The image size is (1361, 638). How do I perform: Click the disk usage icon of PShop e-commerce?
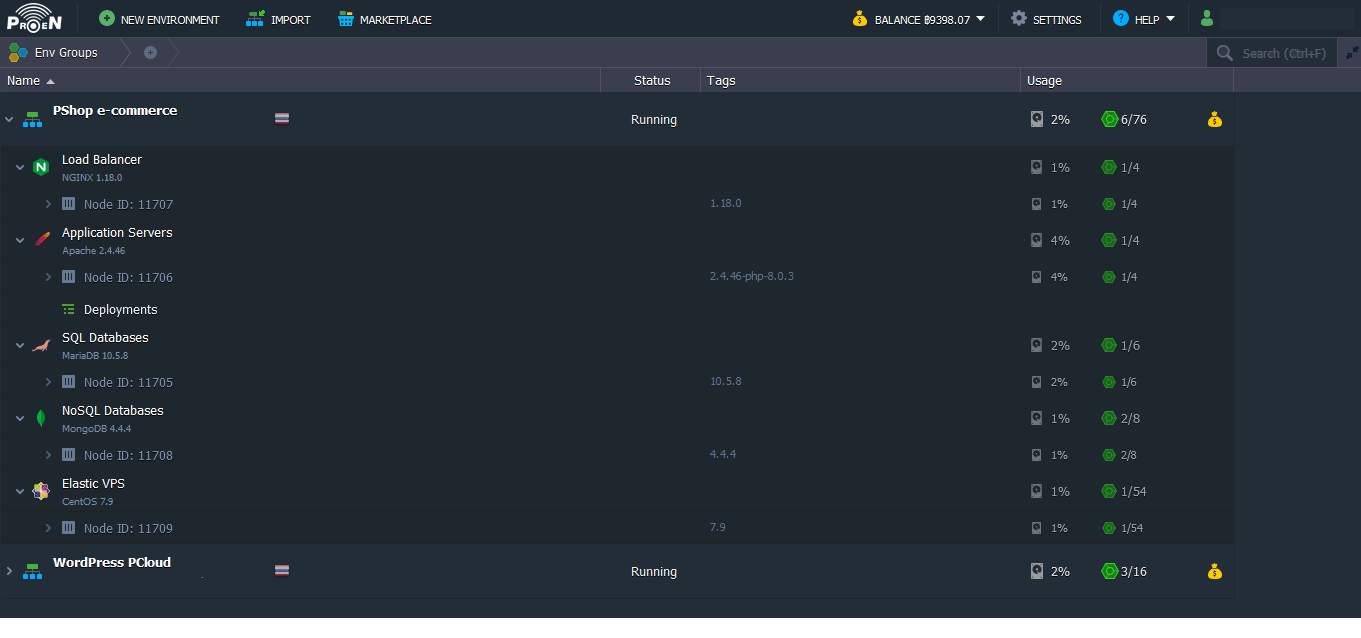(x=1037, y=119)
